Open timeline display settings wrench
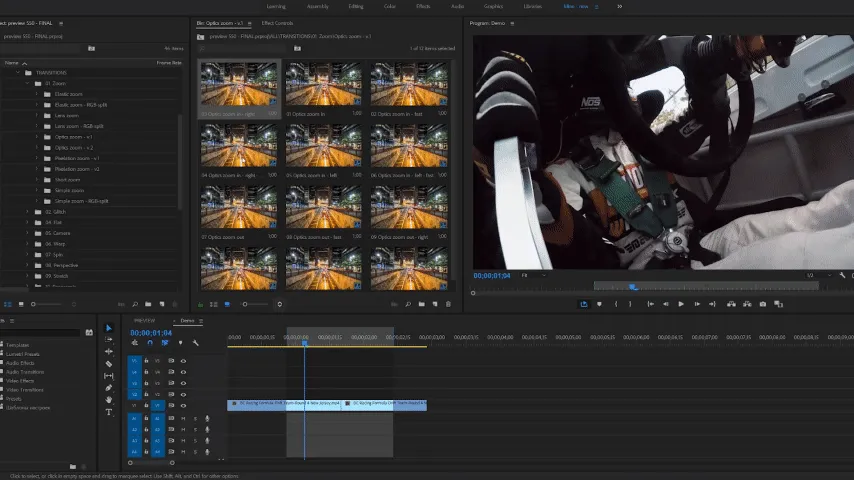 [196, 343]
